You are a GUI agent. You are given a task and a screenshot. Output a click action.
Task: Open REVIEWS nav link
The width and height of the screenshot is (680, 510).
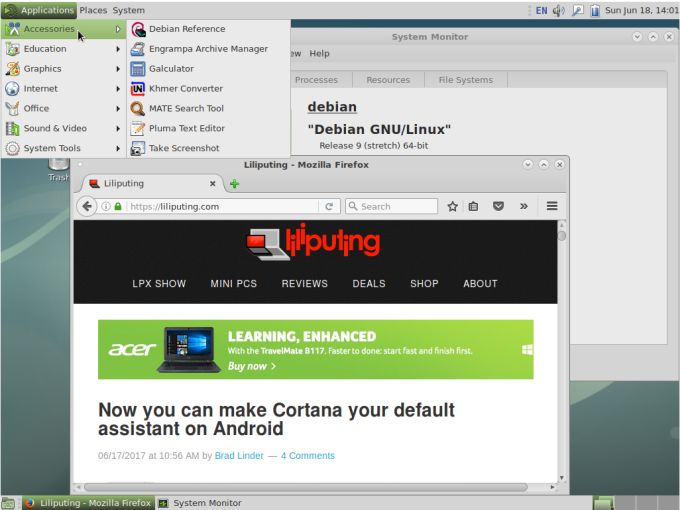pyautogui.click(x=304, y=284)
